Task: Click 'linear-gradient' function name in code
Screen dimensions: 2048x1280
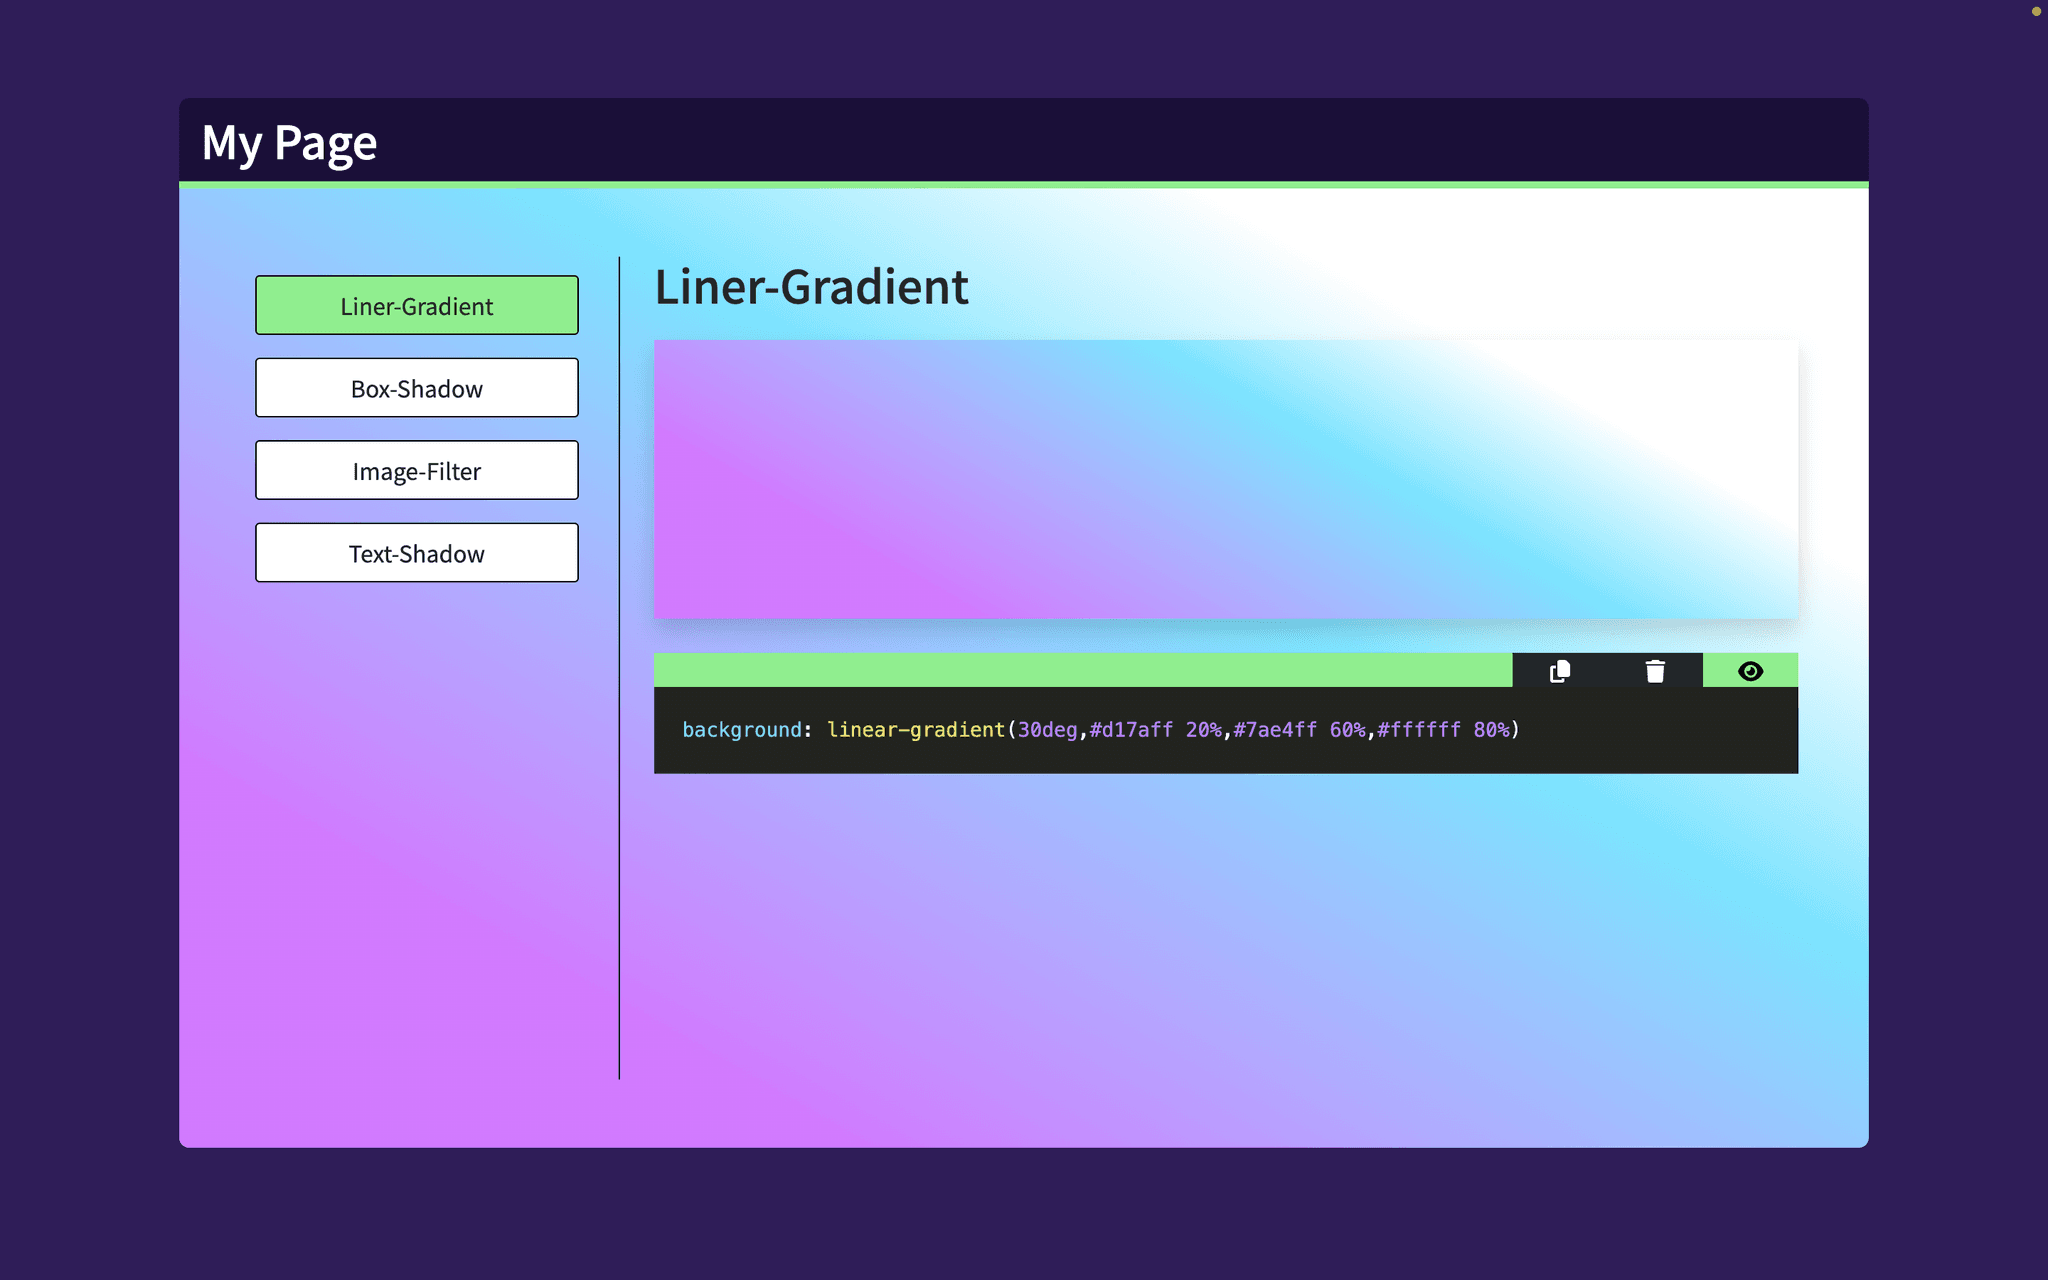Action: pyautogui.click(x=915, y=730)
